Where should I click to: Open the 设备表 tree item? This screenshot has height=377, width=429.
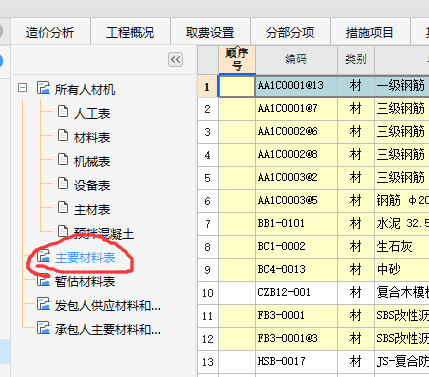point(92,185)
